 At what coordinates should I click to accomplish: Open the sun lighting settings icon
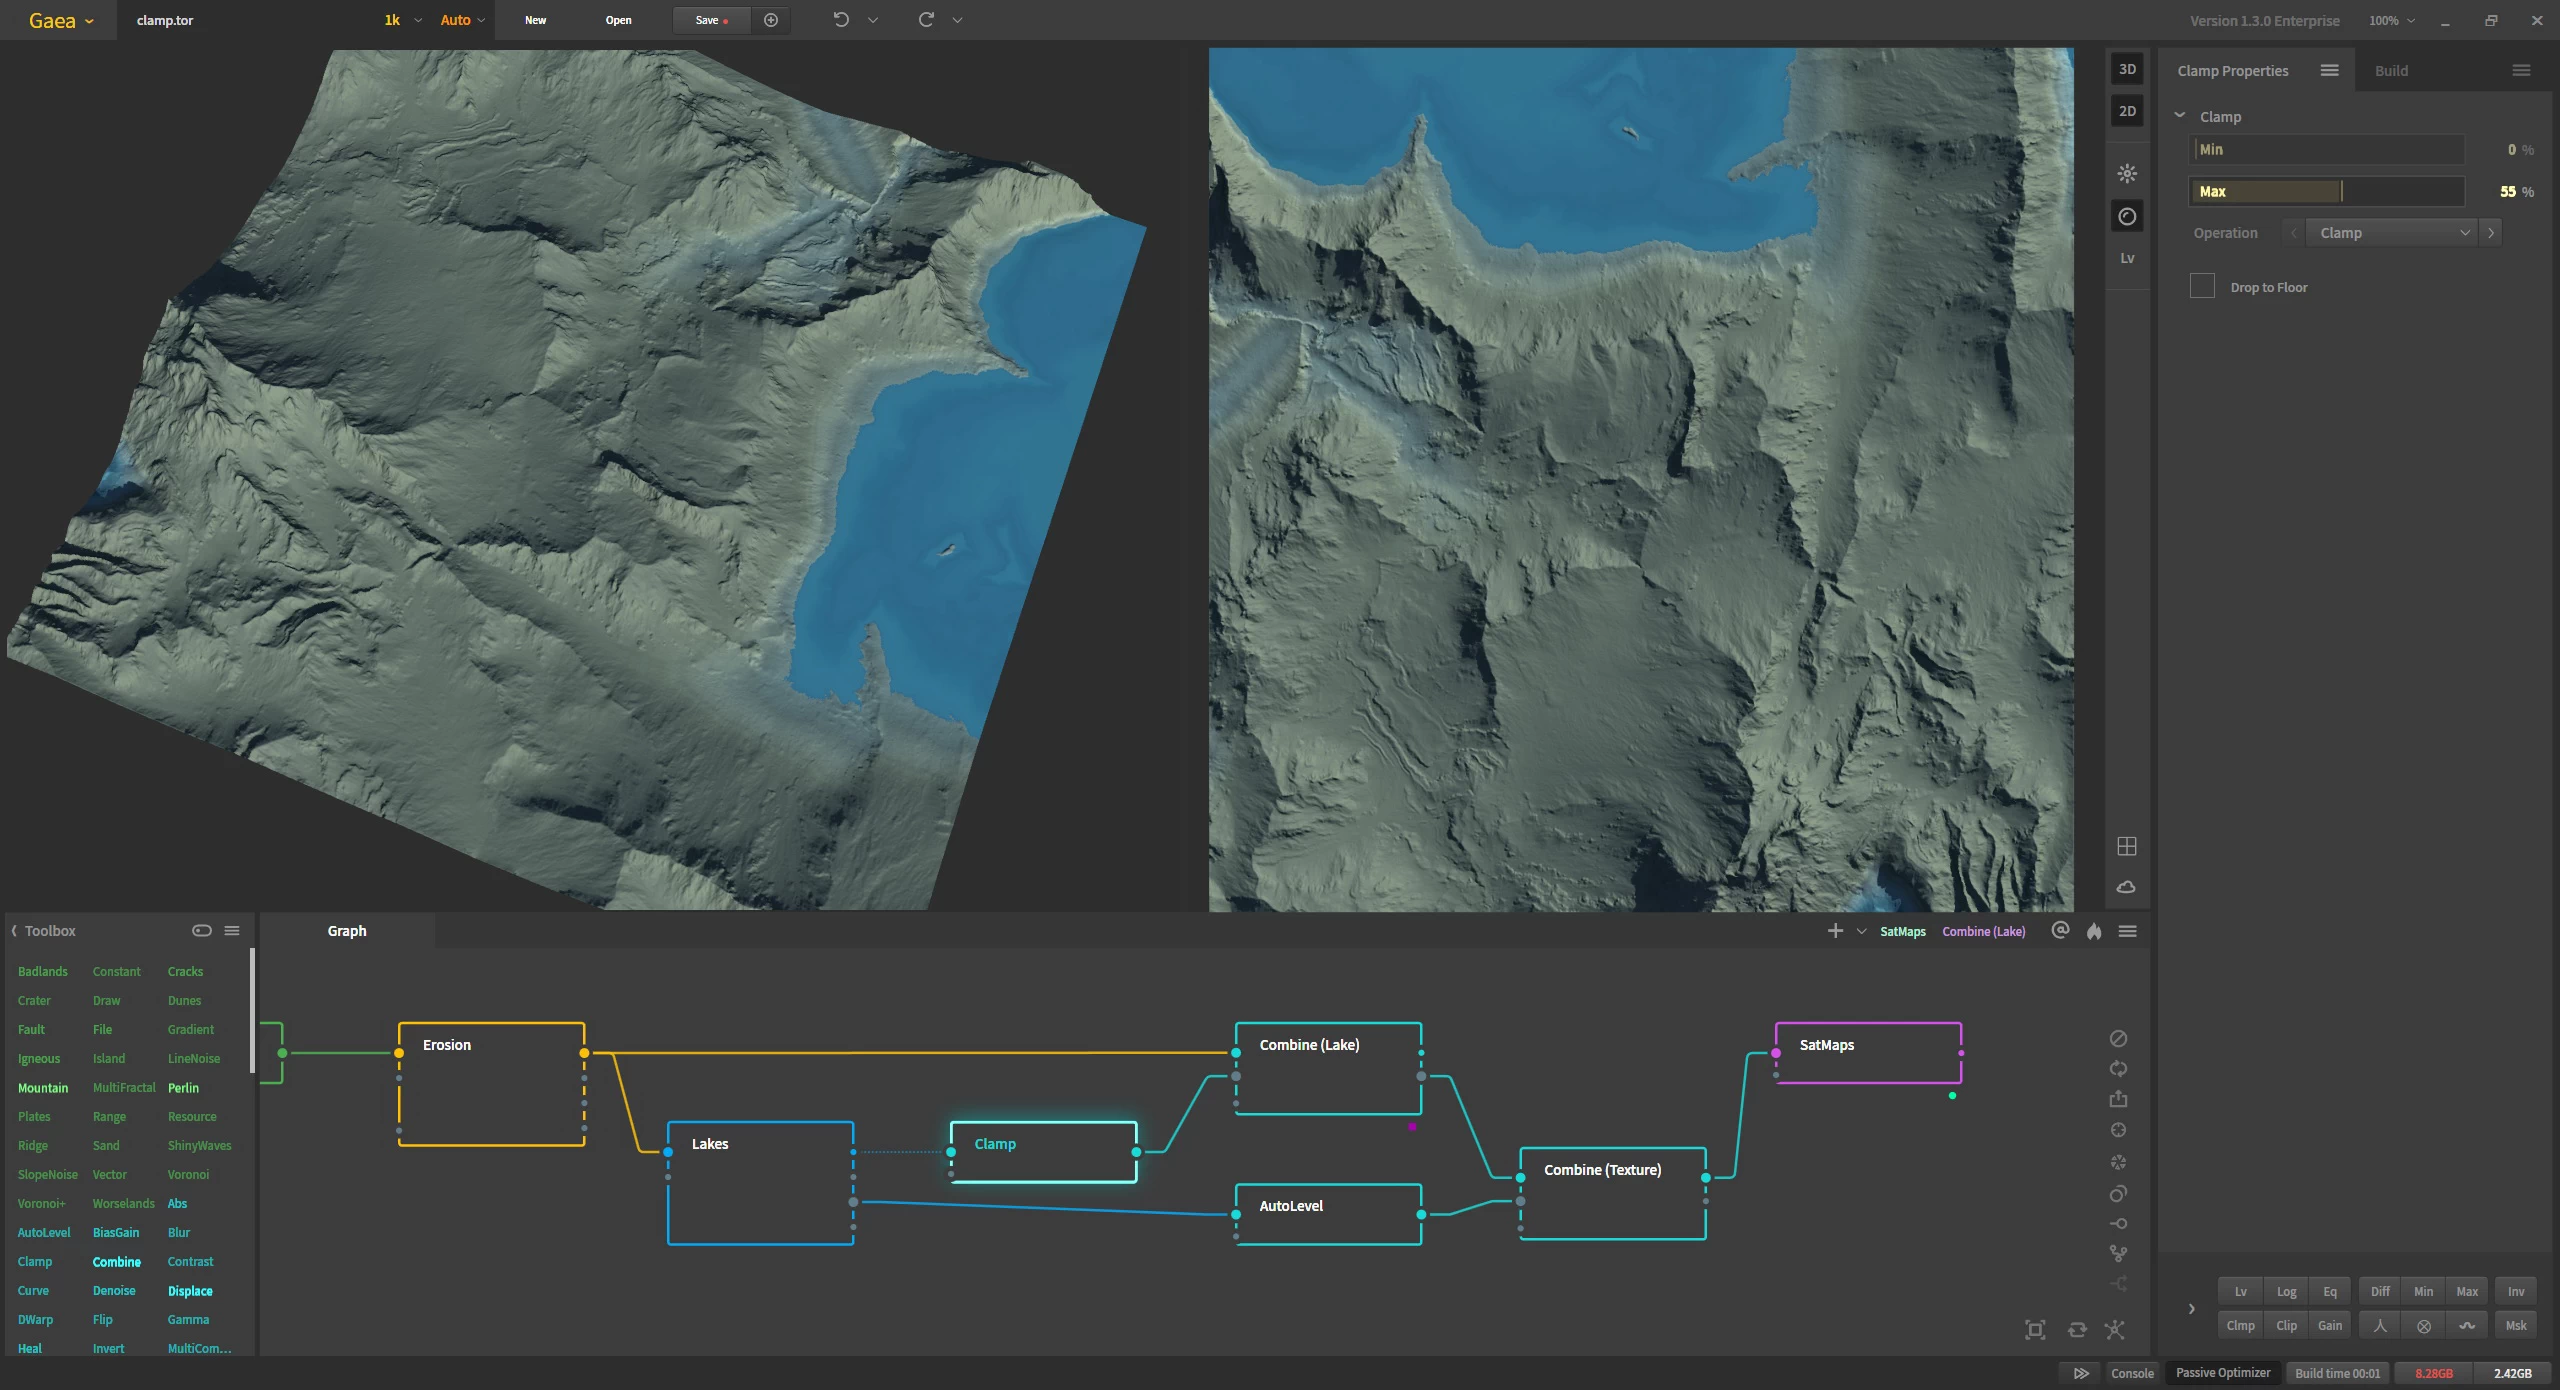pos(2127,173)
